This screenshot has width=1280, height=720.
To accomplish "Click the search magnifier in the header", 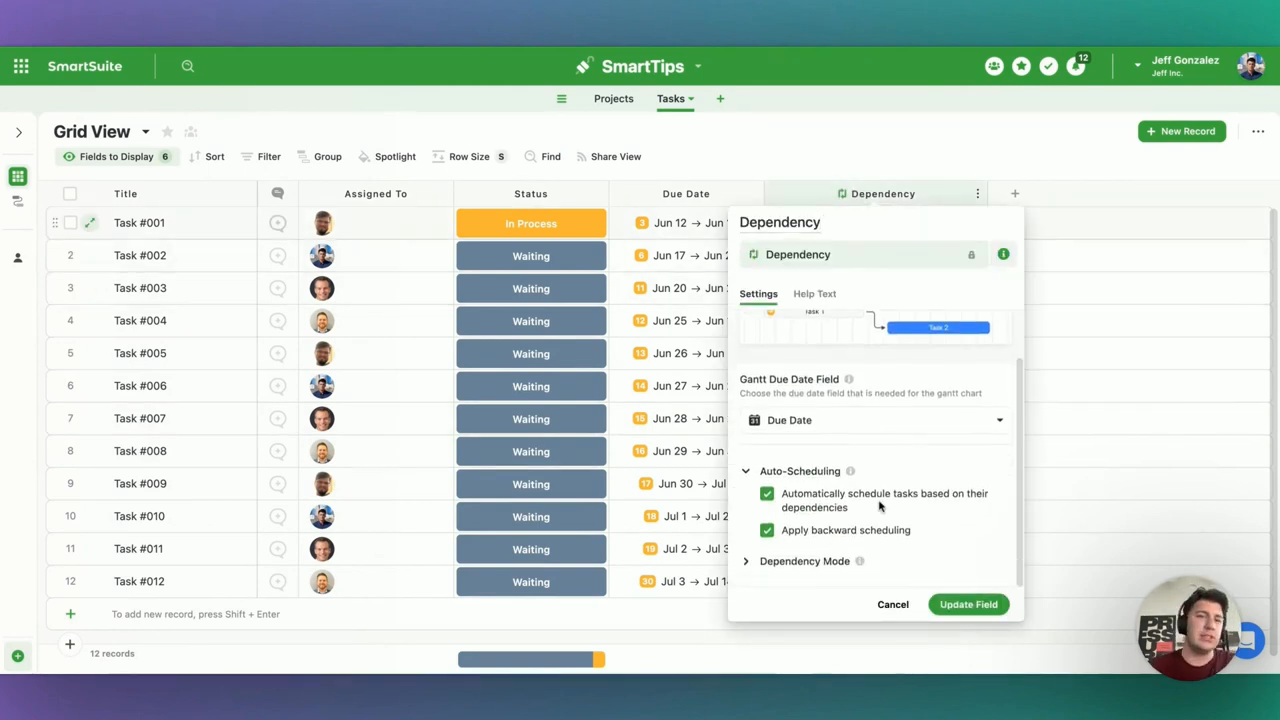I will [187, 66].
